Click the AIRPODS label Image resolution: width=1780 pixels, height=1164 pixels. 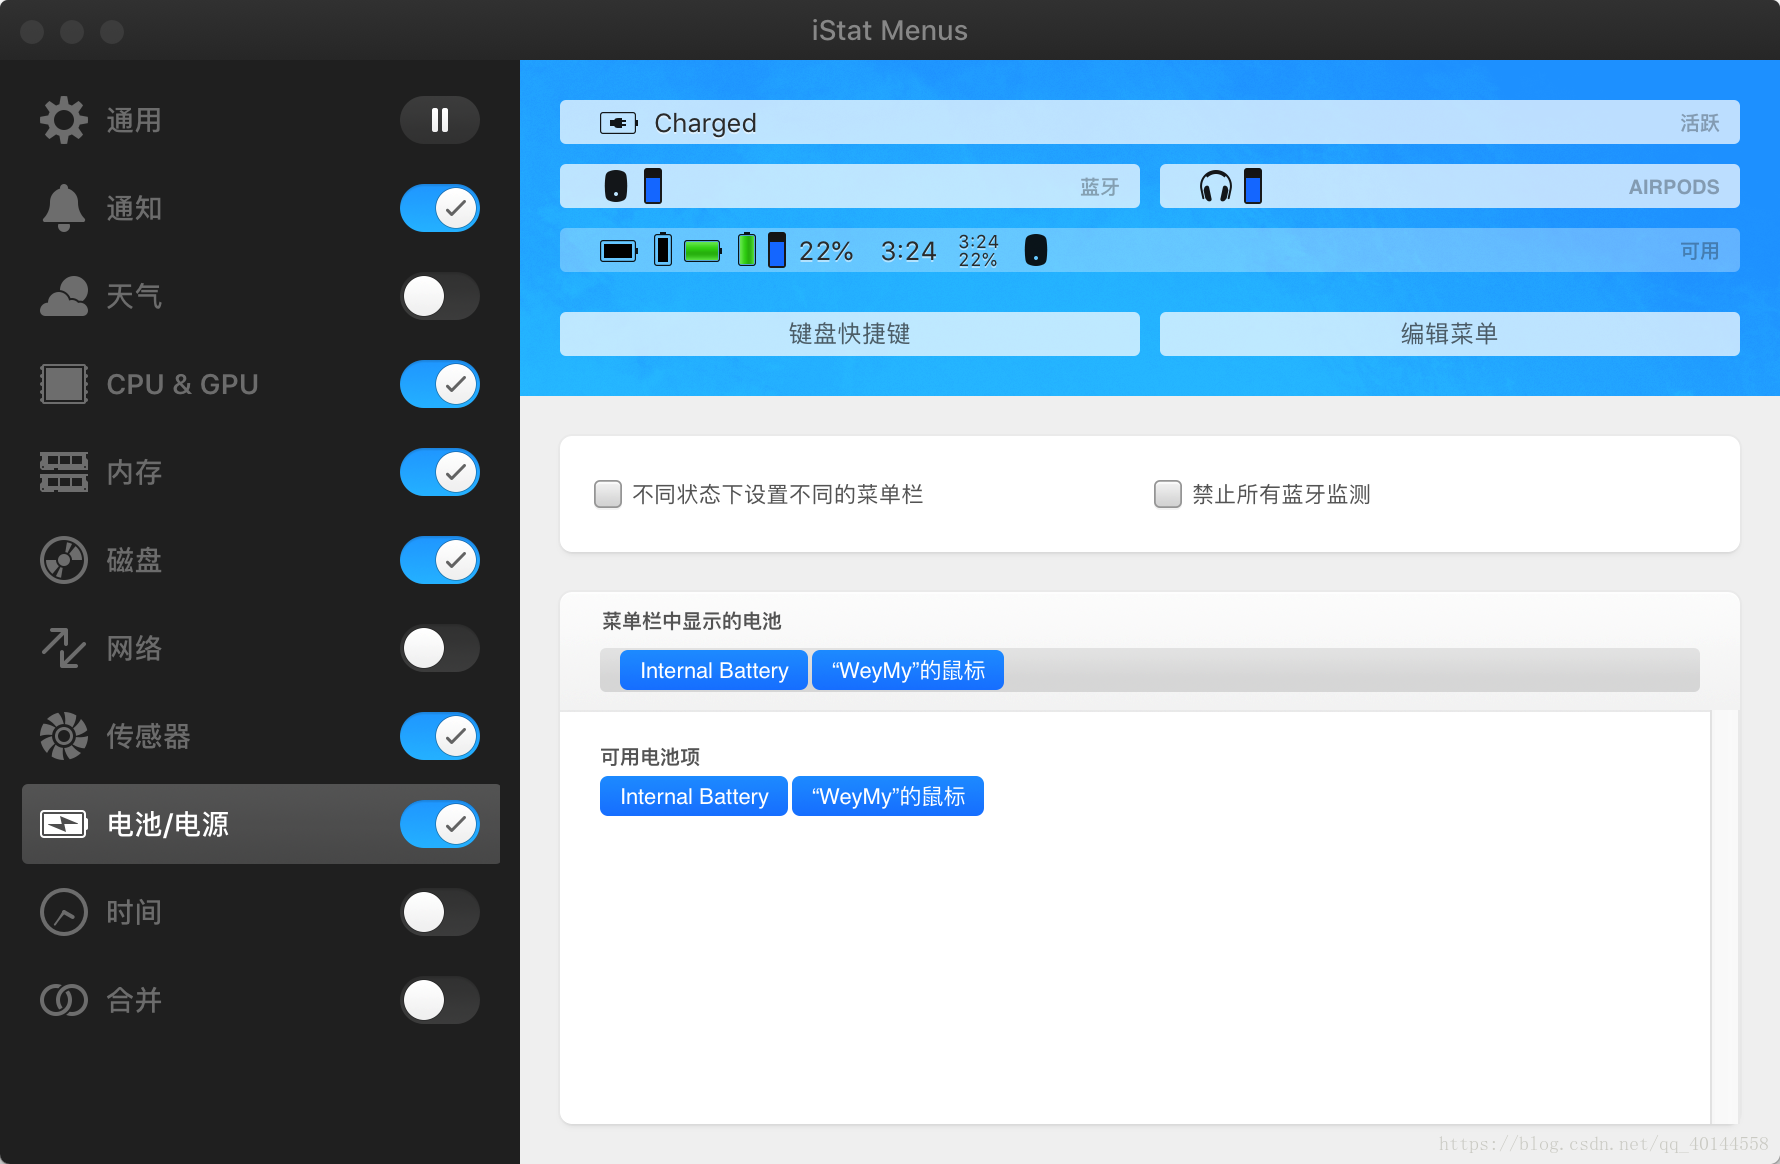point(1674,187)
